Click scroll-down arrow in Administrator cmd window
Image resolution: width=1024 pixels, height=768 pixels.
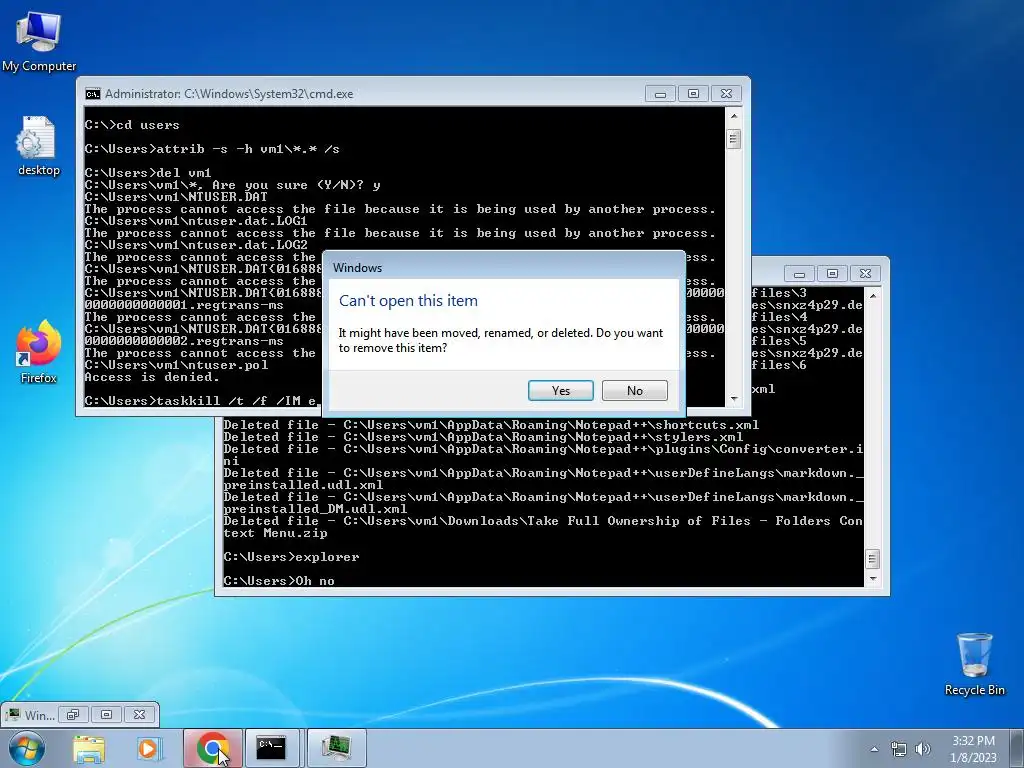tap(733, 398)
